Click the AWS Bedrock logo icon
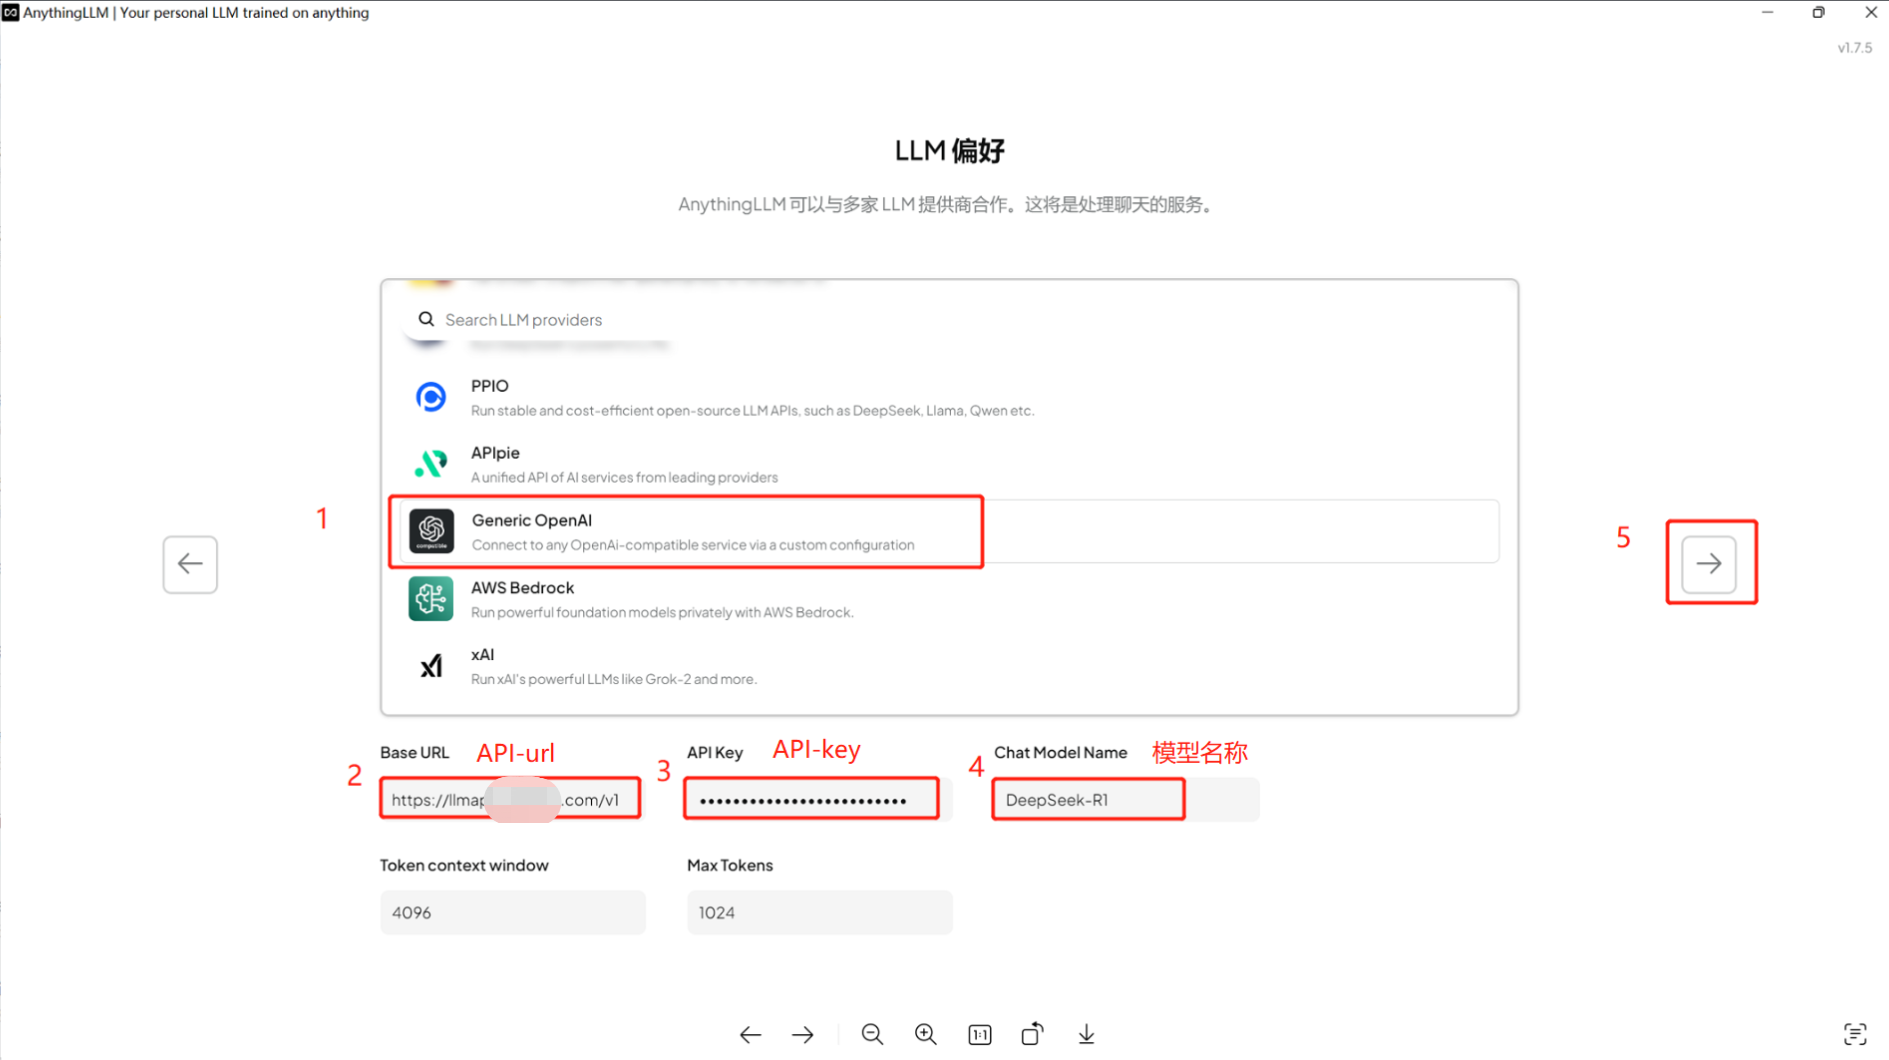Image resolution: width=1889 pixels, height=1060 pixels. tap(431, 598)
